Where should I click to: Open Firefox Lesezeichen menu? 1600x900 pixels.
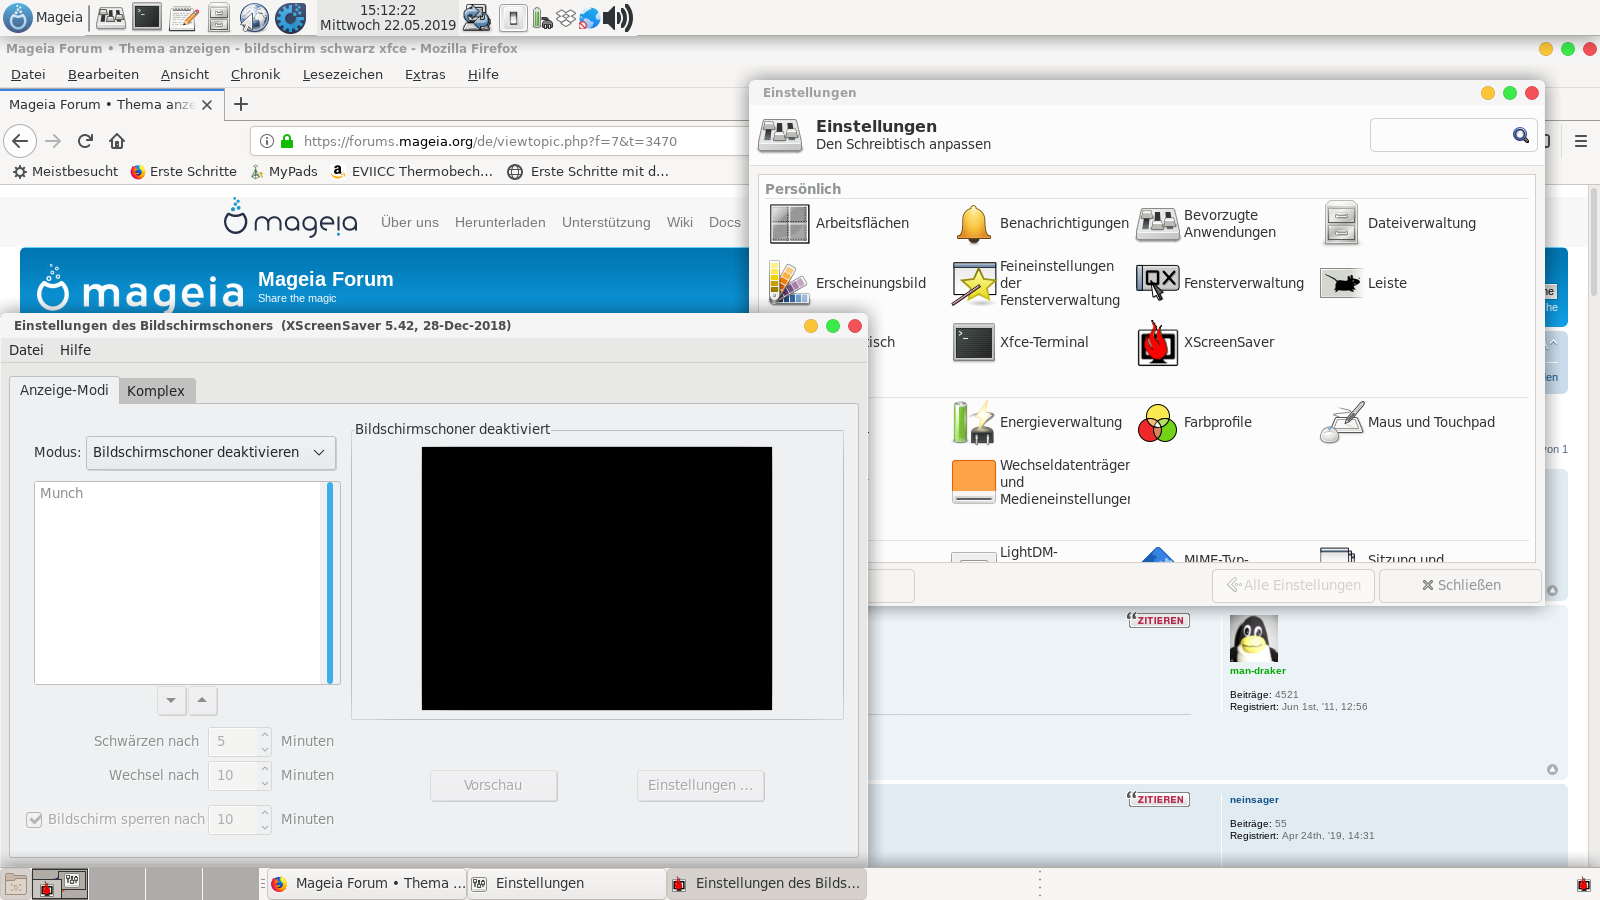pyautogui.click(x=343, y=74)
